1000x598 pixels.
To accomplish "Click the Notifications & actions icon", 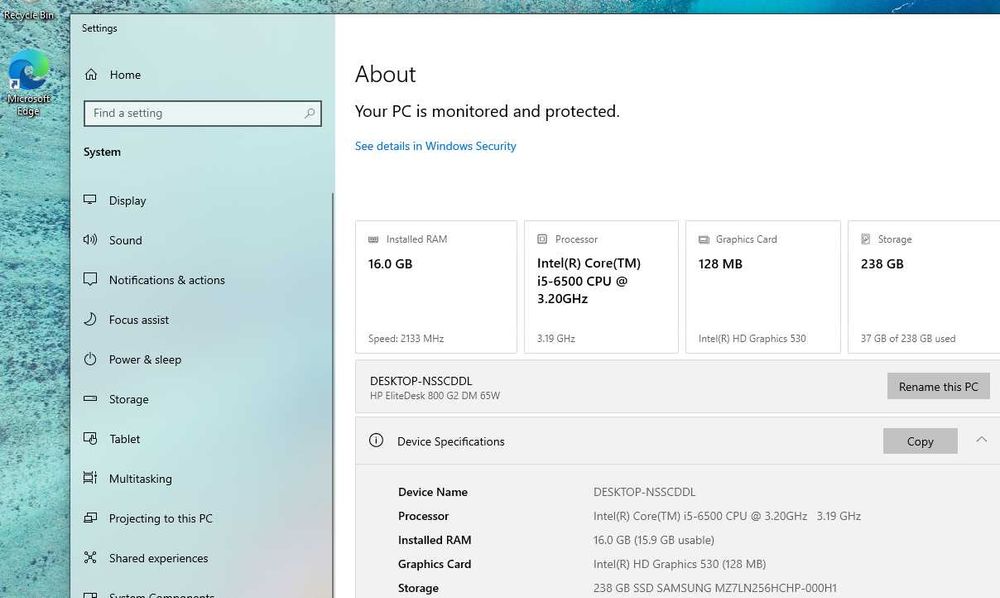I will 90,279.
